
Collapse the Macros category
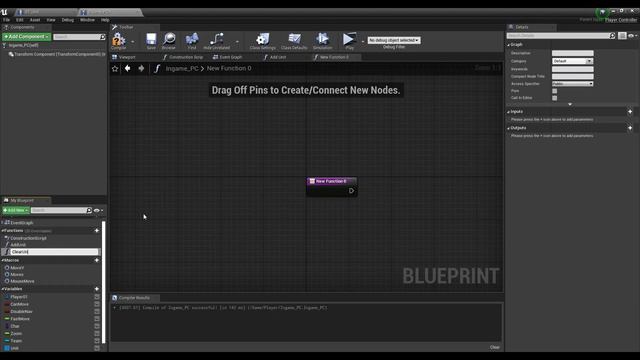click(2, 260)
